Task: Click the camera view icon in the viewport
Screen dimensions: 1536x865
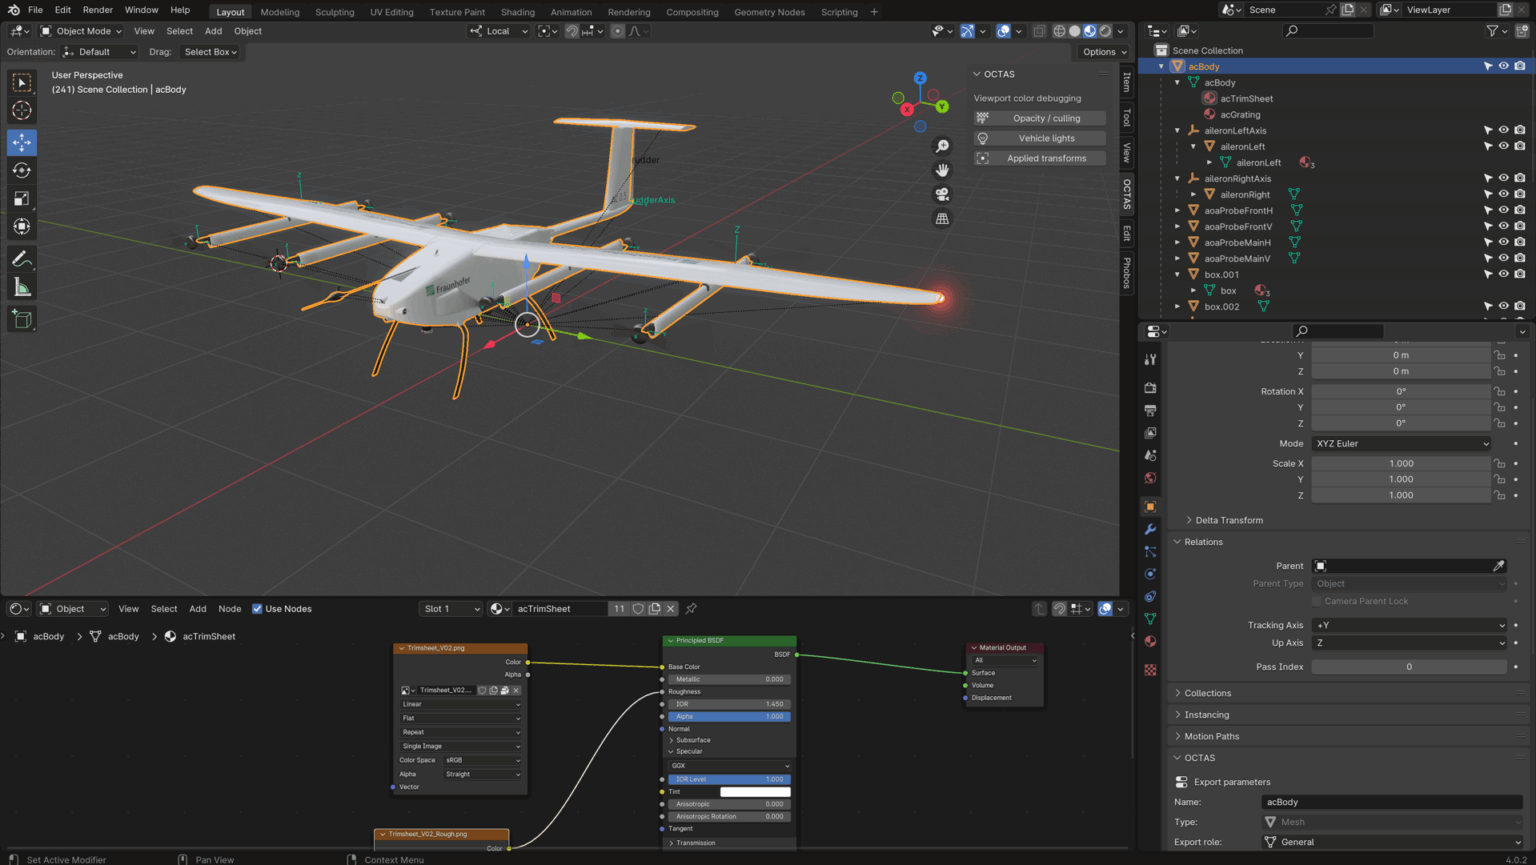Action: (942, 194)
